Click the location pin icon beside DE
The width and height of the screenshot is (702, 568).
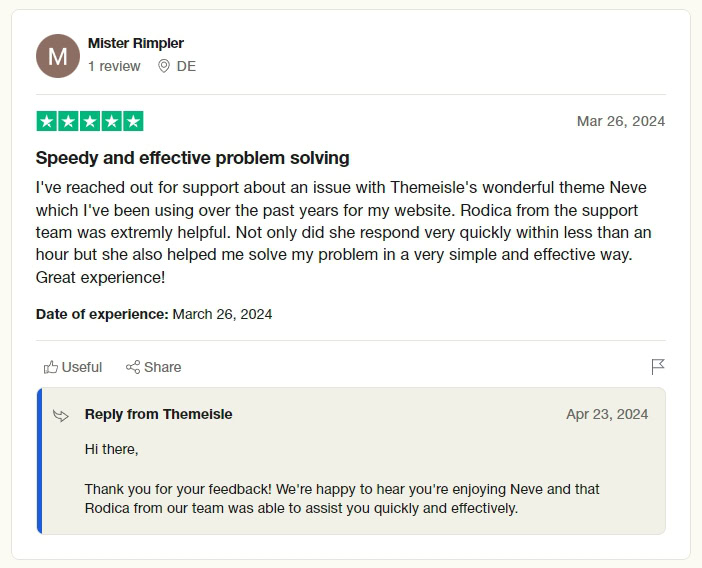(164, 66)
